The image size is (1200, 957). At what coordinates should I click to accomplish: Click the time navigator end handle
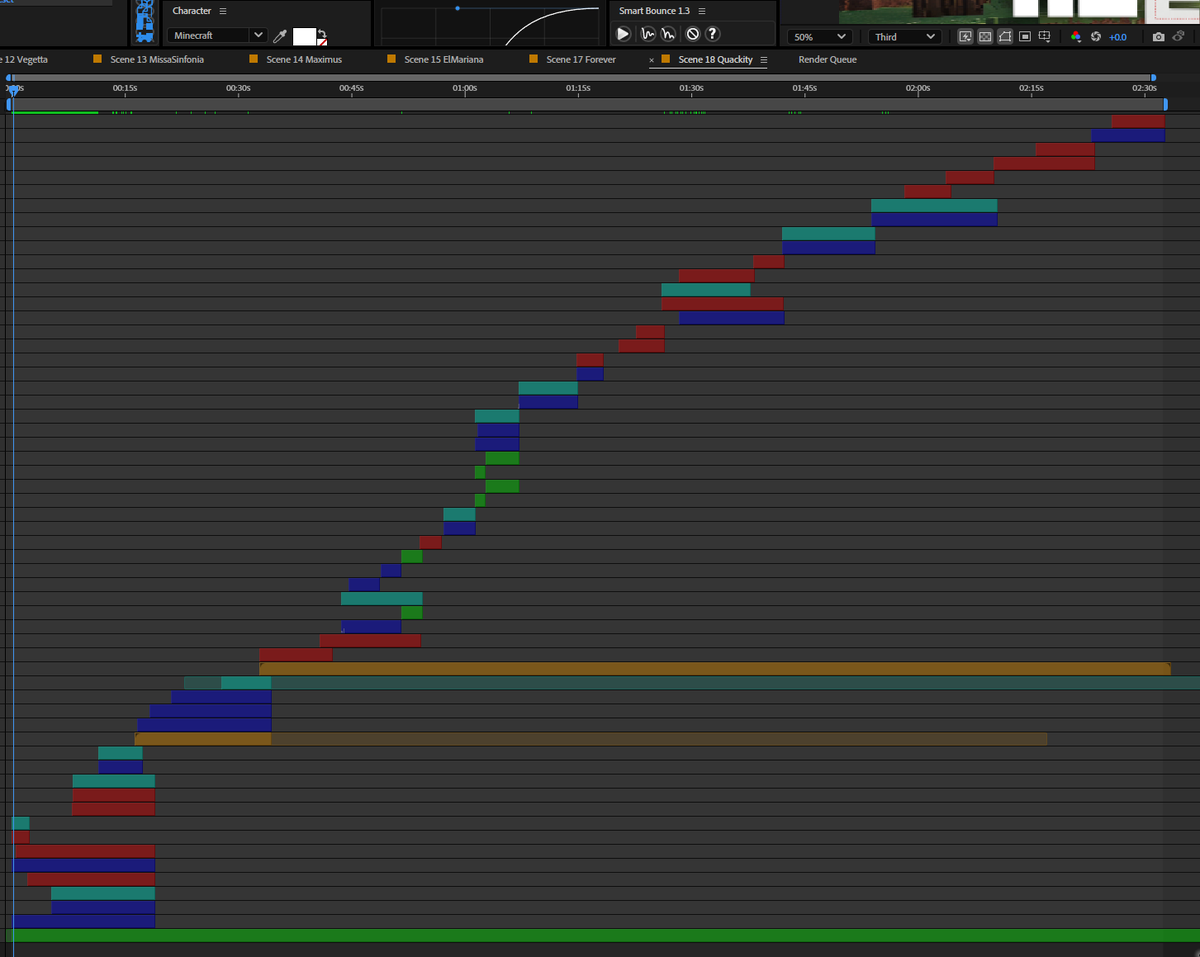(x=1153, y=77)
